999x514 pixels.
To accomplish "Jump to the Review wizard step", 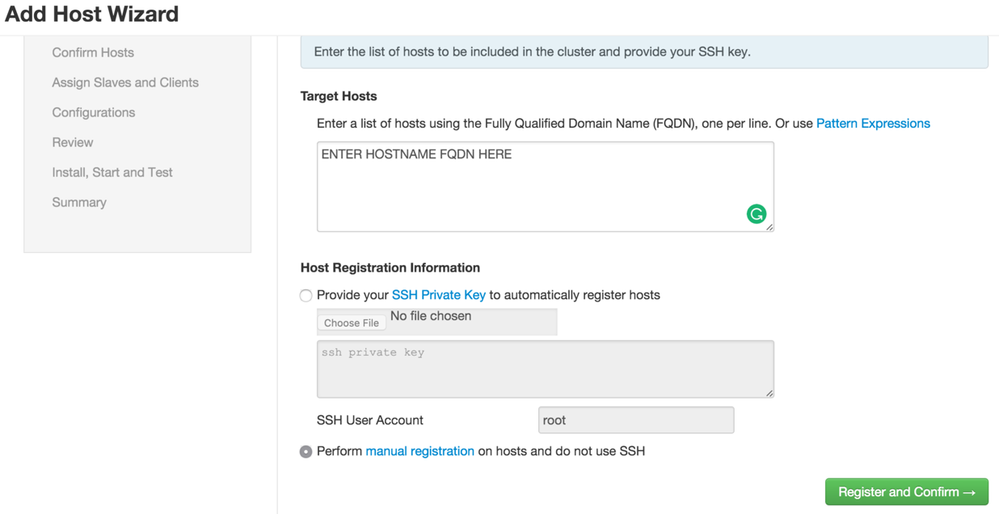I will pyautogui.click(x=73, y=142).
